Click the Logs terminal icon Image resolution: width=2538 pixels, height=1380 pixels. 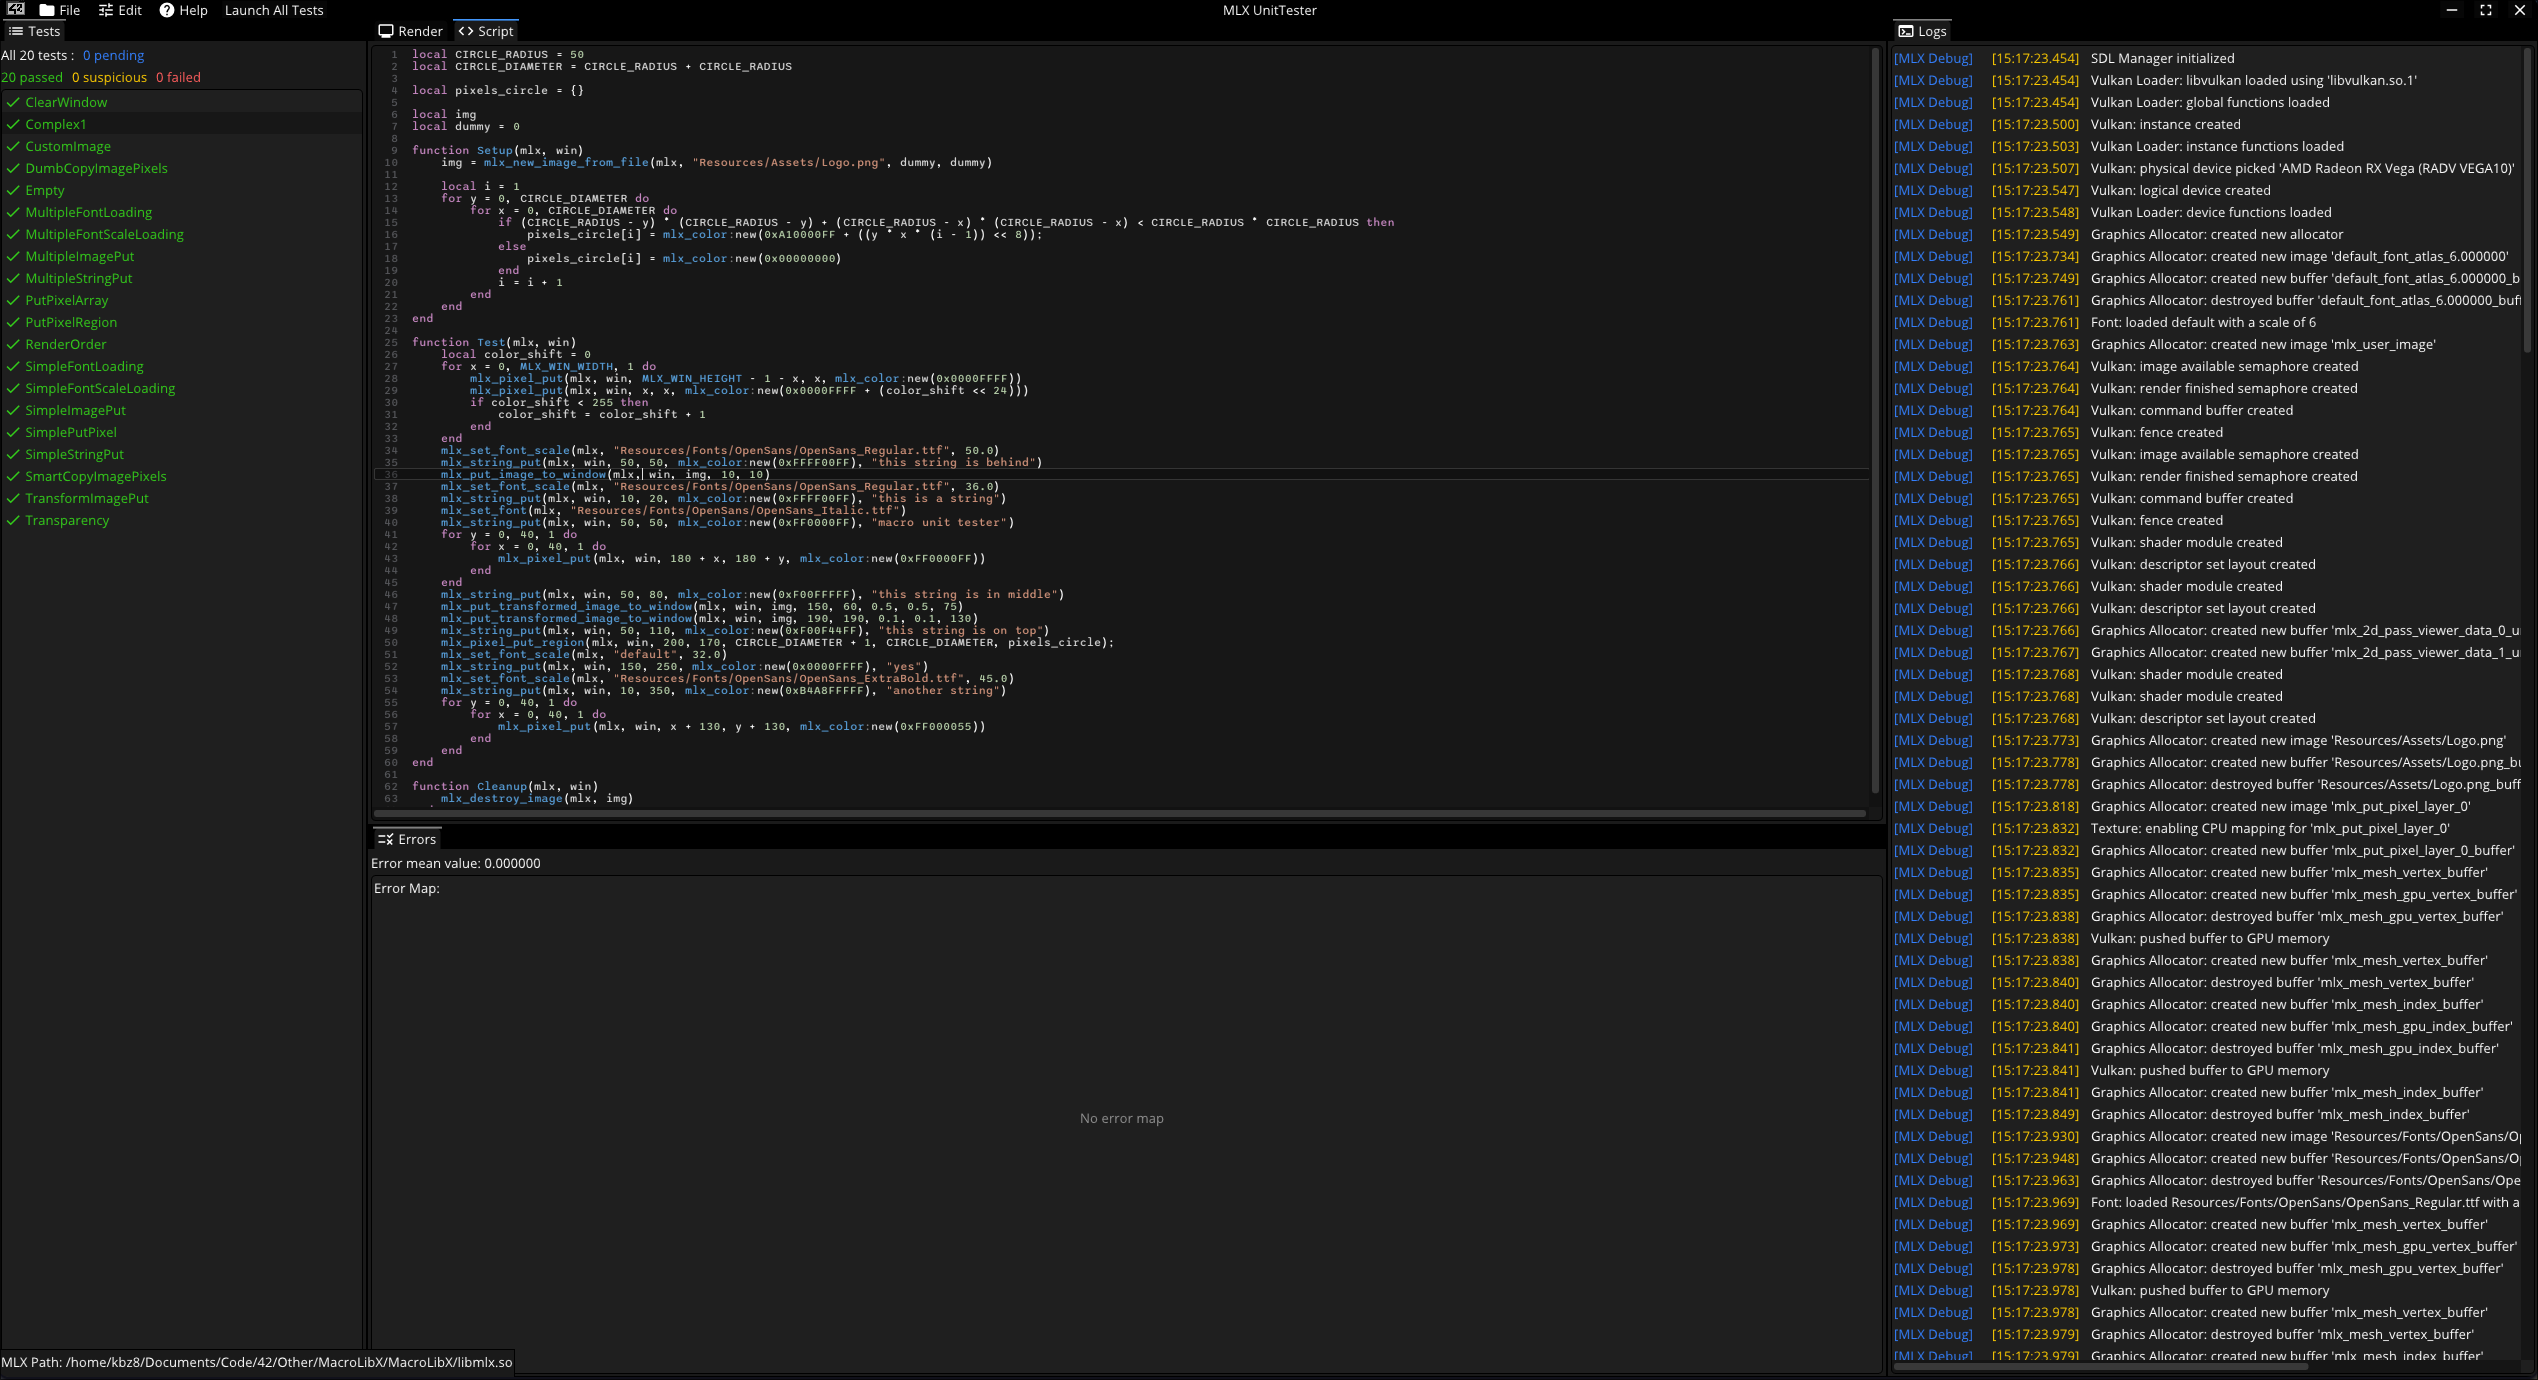(x=1906, y=31)
